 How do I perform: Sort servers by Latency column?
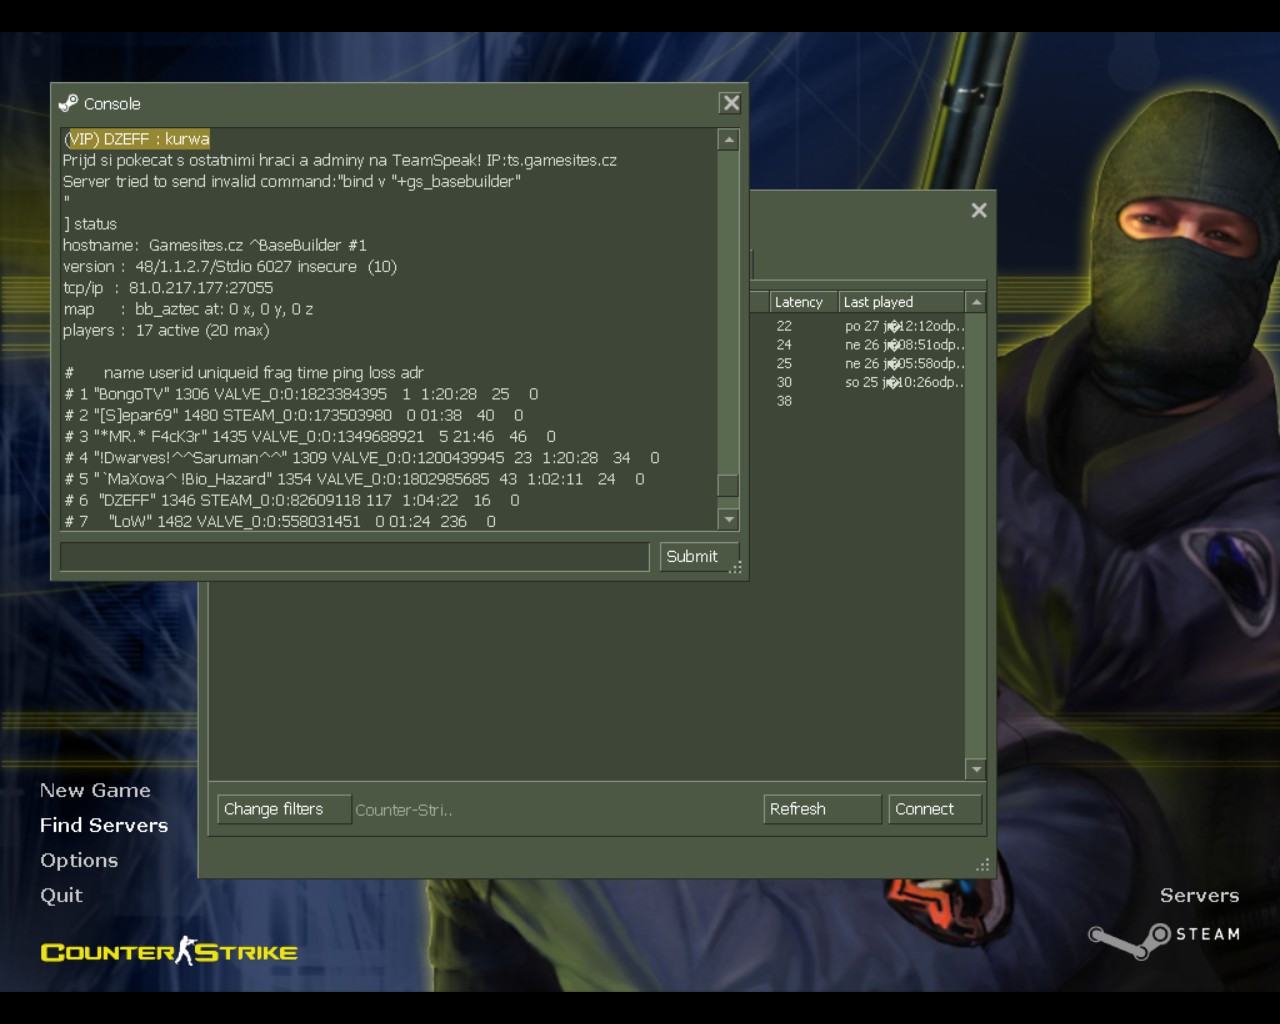pos(803,302)
